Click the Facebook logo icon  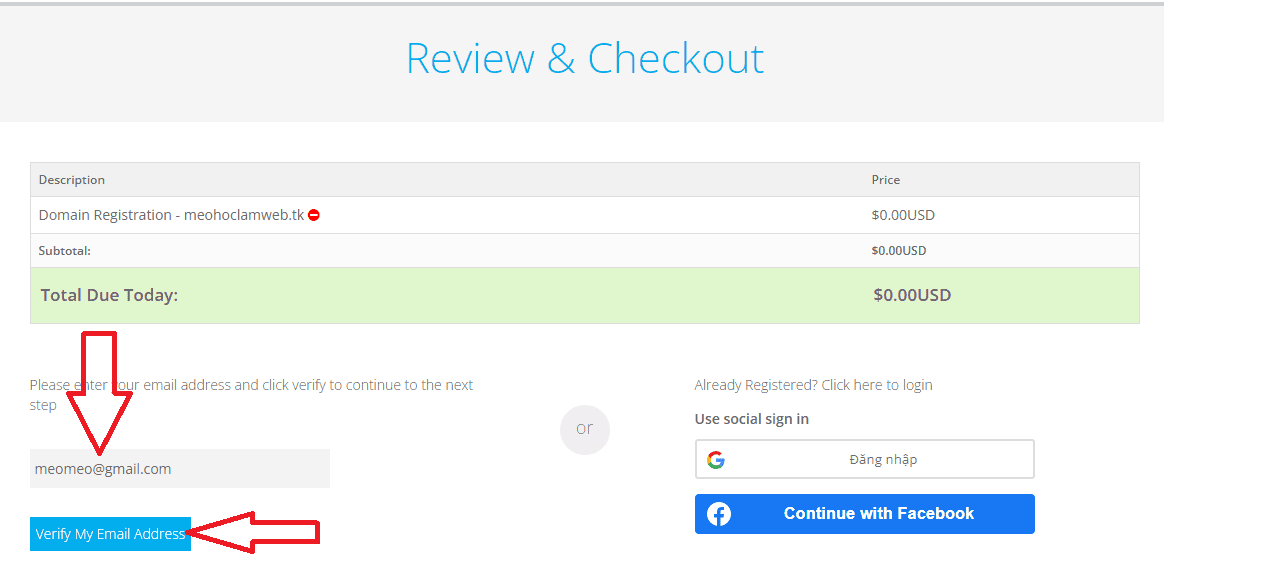[719, 514]
